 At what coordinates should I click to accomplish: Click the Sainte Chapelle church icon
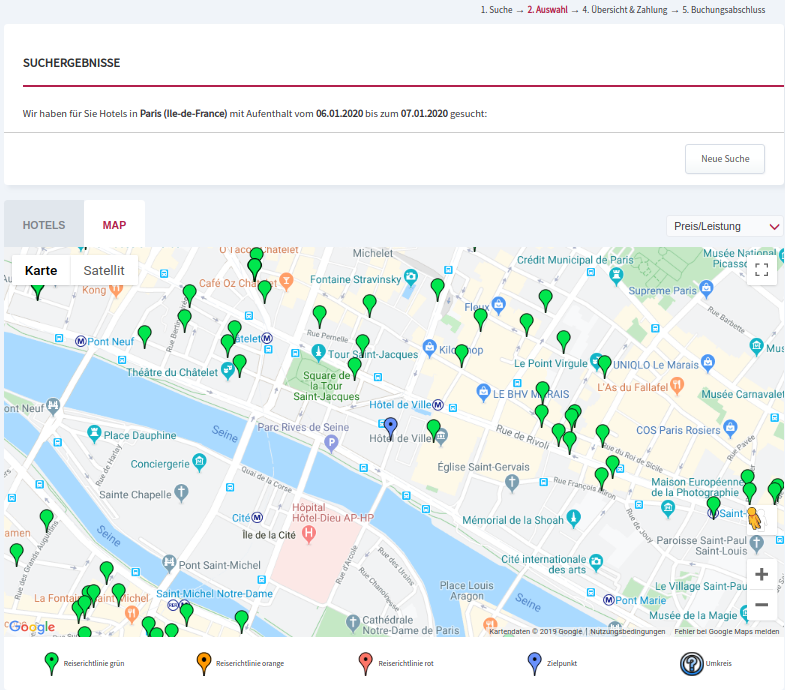click(x=181, y=493)
